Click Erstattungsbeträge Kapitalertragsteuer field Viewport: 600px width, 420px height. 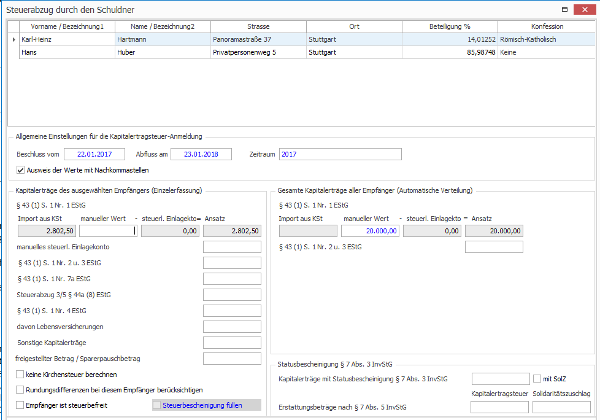pos(499,407)
